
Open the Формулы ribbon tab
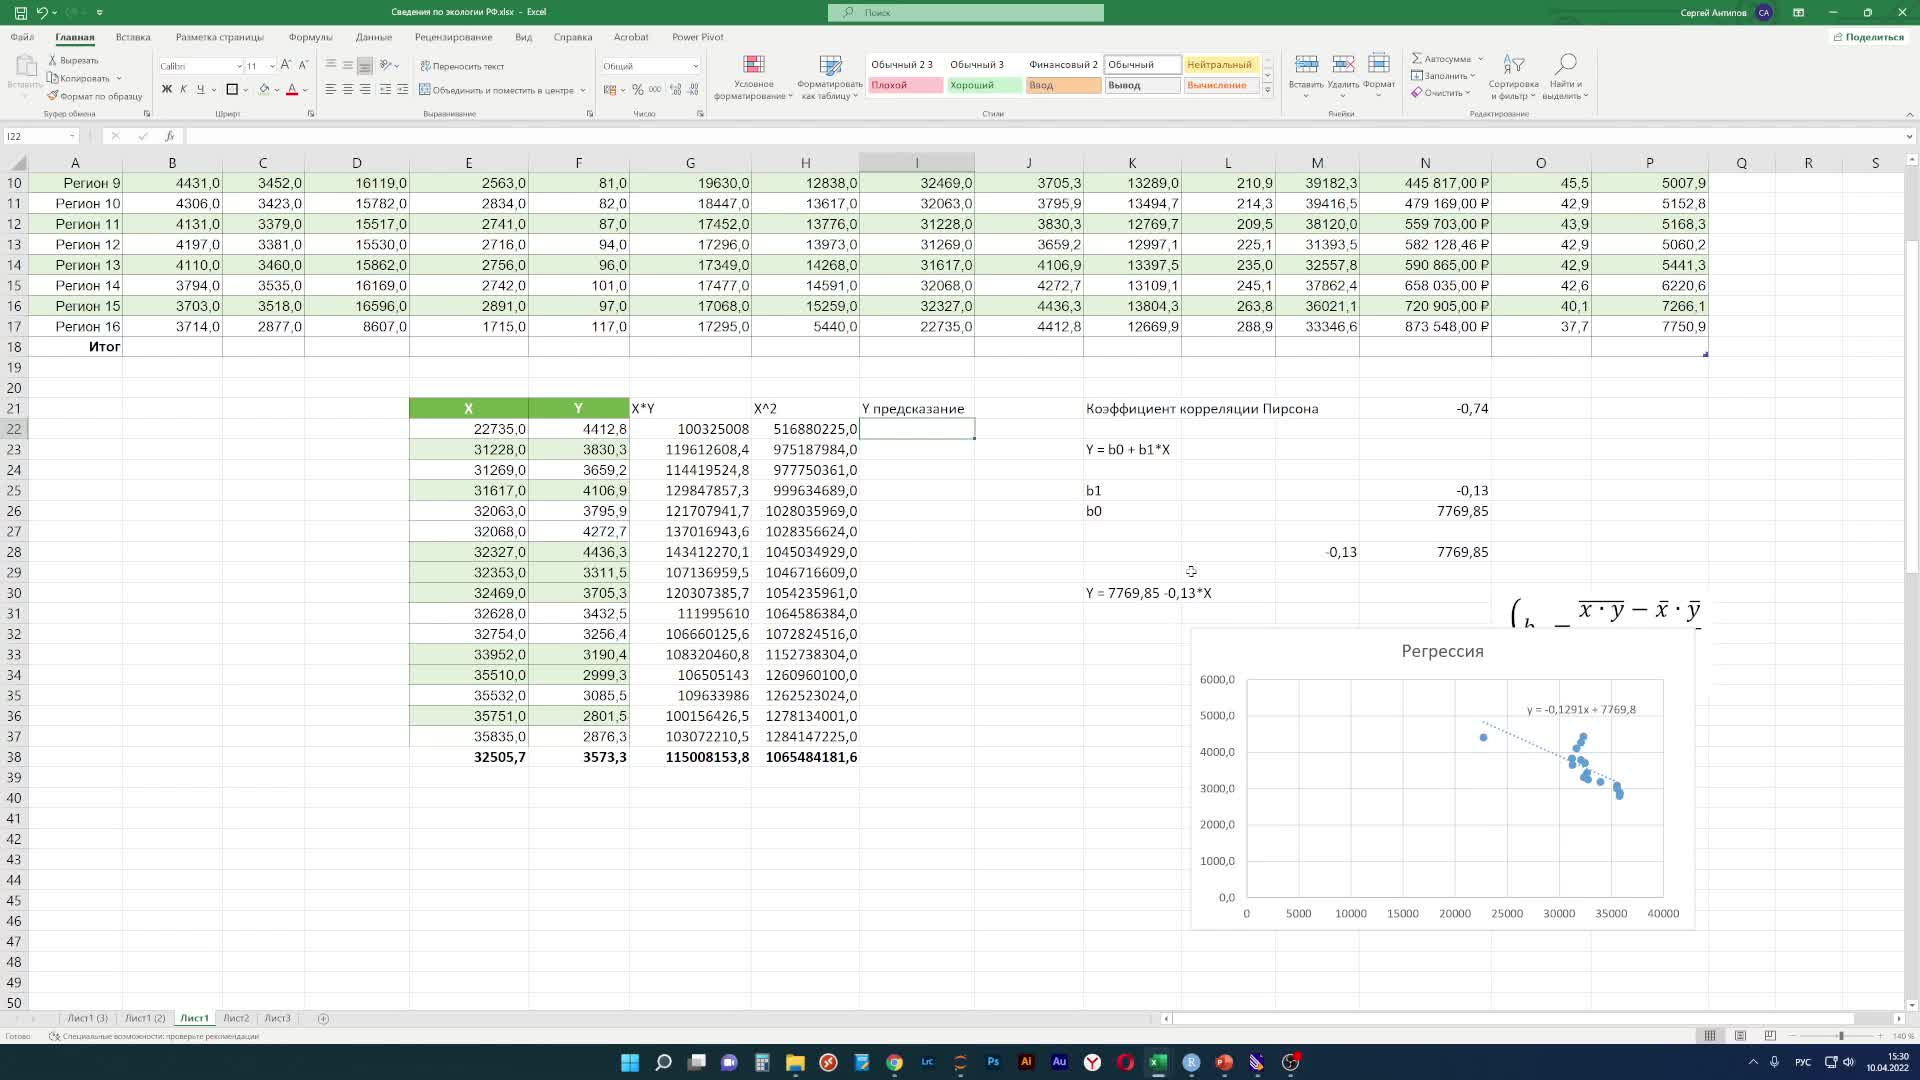(310, 37)
